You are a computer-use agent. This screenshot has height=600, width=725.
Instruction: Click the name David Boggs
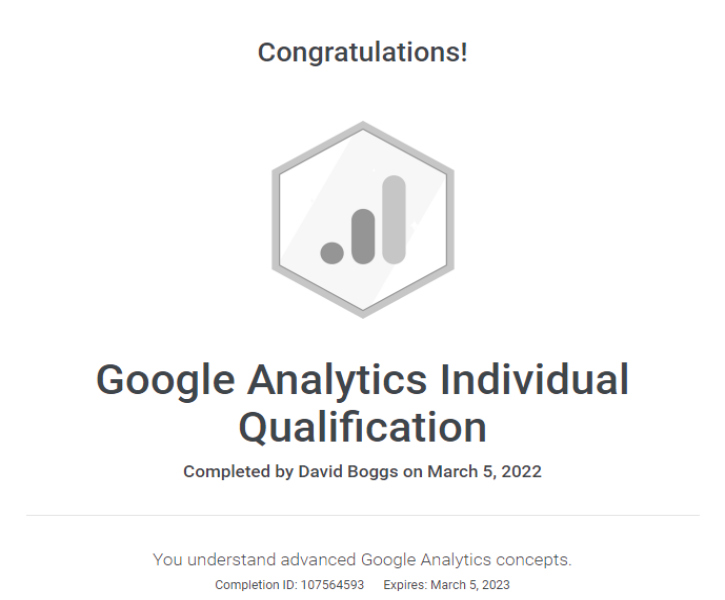pyautogui.click(x=348, y=471)
